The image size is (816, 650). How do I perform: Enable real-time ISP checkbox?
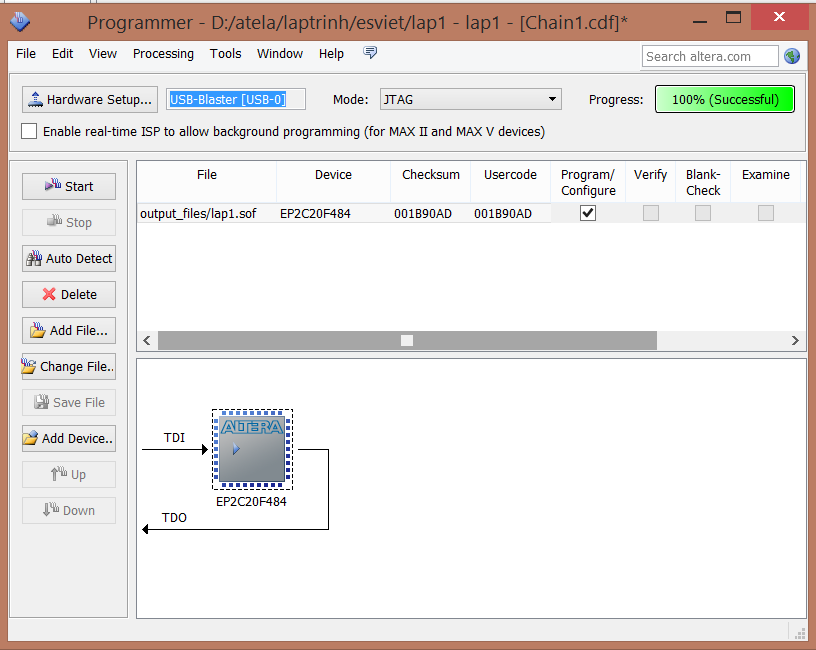pos(29,131)
